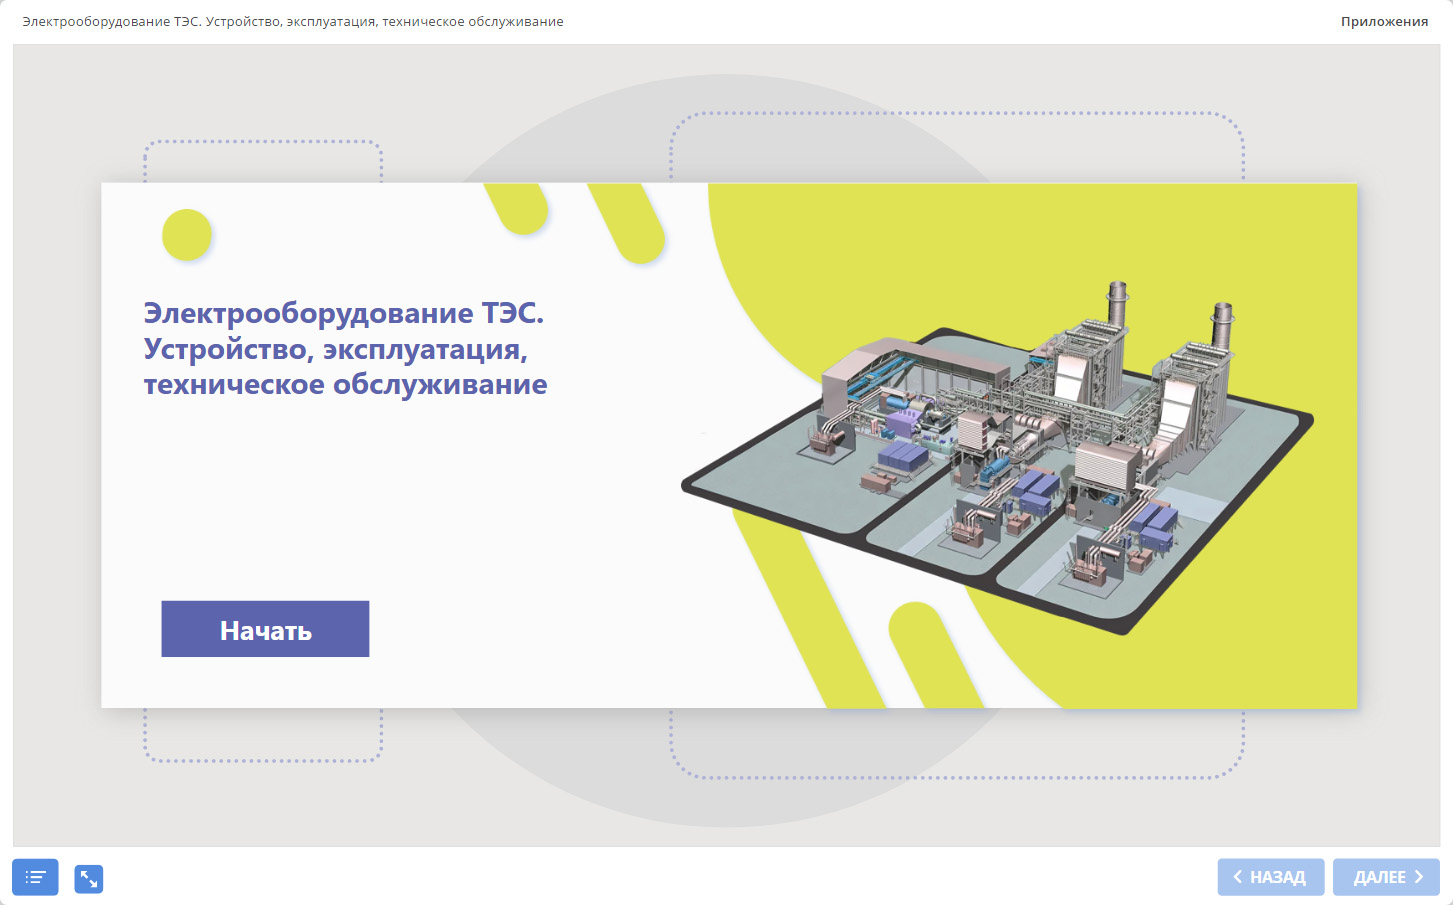The height and width of the screenshot is (905, 1453).
Task: Click the right chevron inside ДАЛЕЕ
Action: click(1418, 877)
